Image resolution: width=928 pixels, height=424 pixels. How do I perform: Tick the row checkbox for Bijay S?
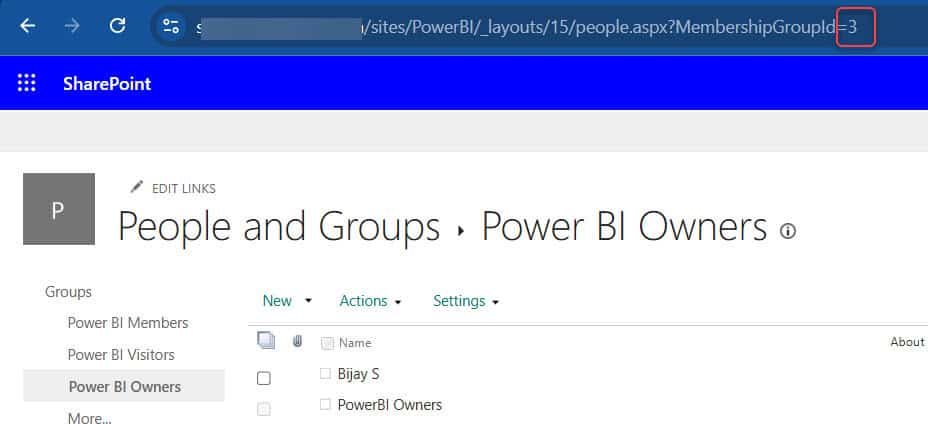[x=263, y=378]
